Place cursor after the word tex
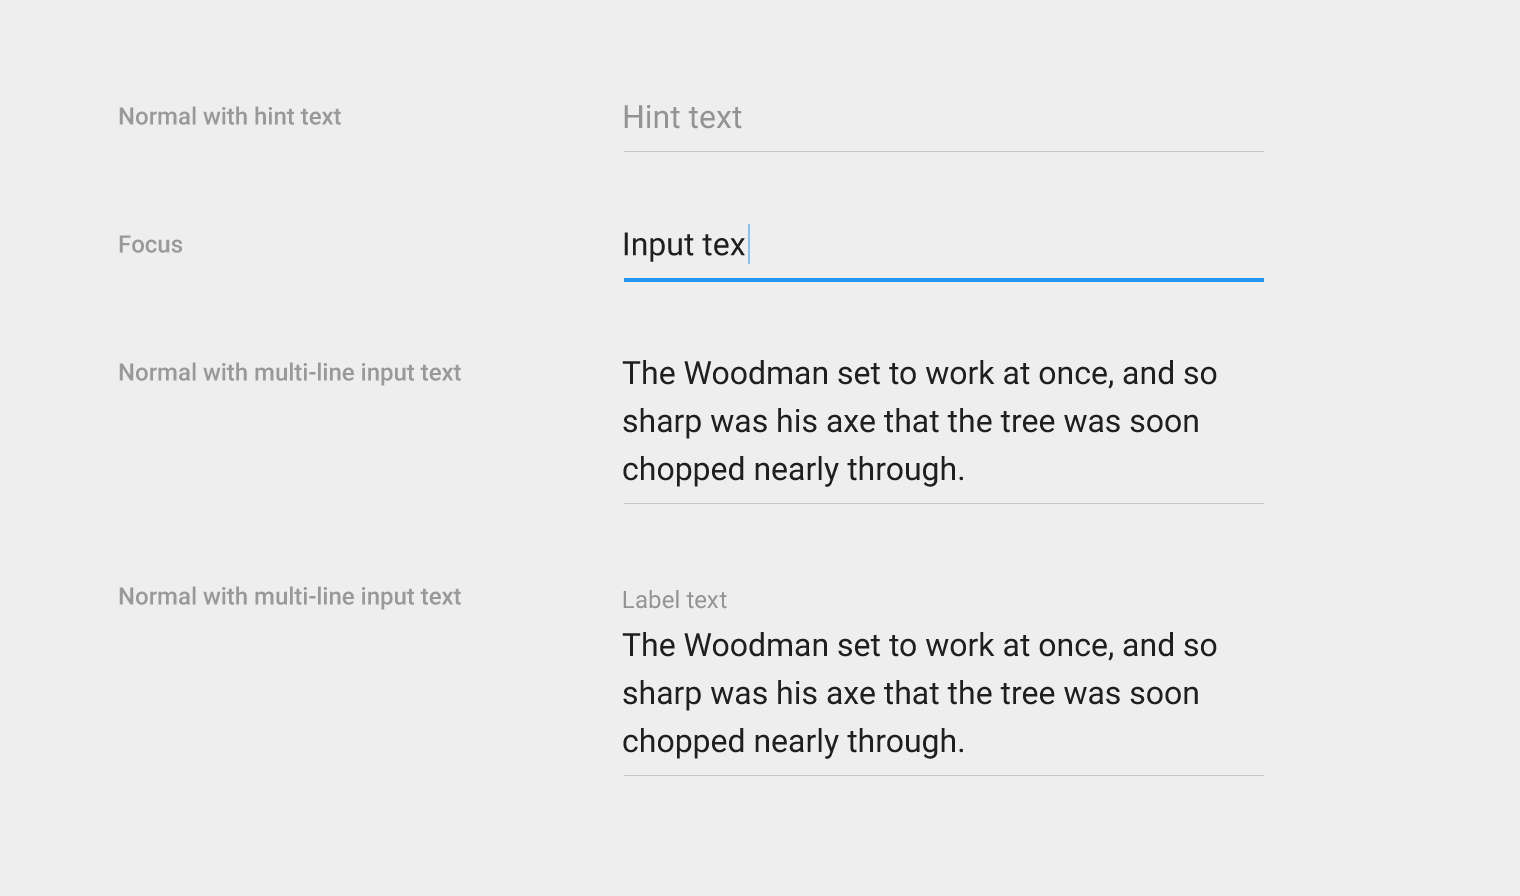 [748, 244]
